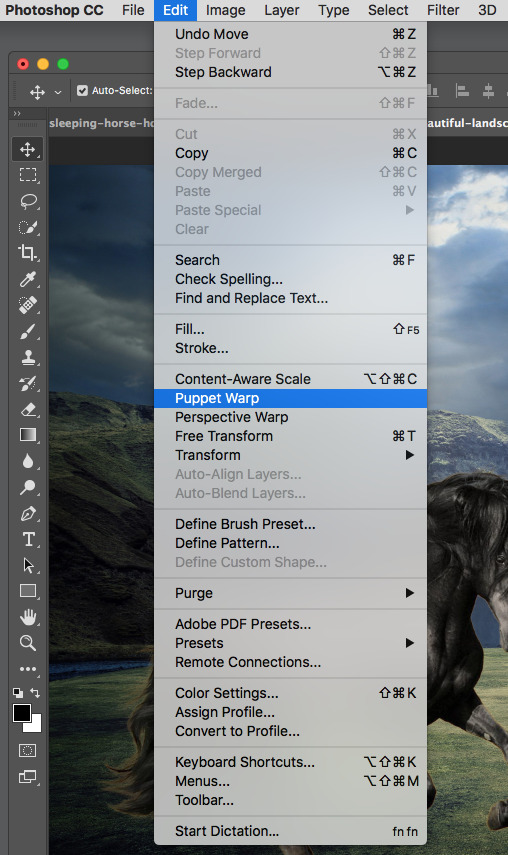Swap foreground and background colors

coord(35,693)
